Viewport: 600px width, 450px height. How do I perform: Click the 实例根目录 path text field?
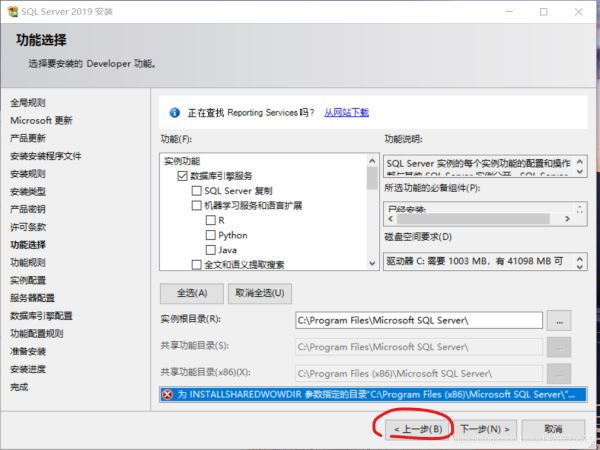click(x=418, y=320)
